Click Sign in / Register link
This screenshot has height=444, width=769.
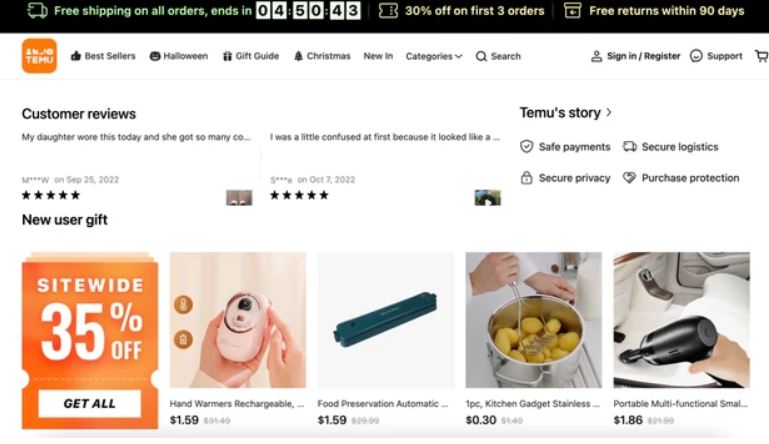tap(635, 57)
